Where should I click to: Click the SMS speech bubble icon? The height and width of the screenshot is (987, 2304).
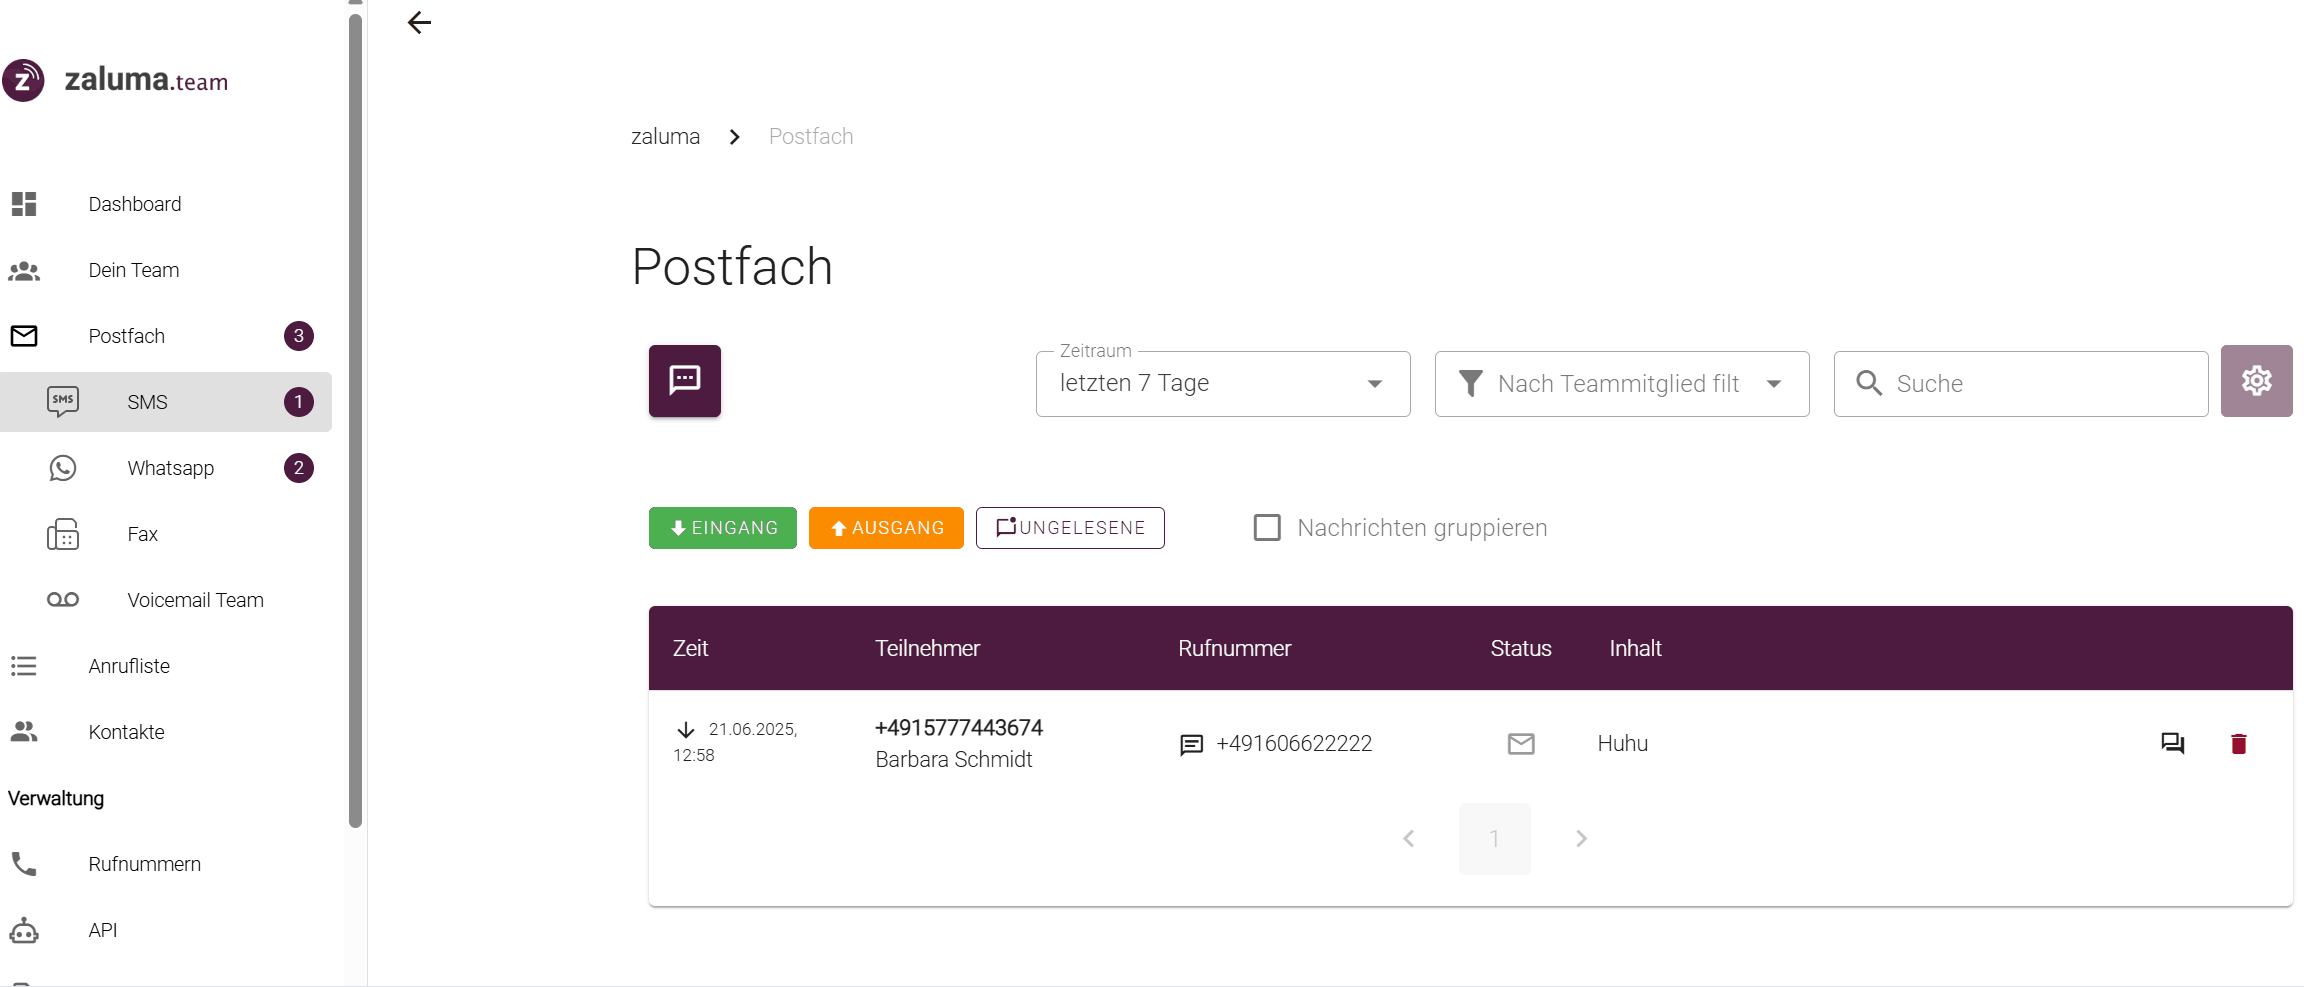63,402
